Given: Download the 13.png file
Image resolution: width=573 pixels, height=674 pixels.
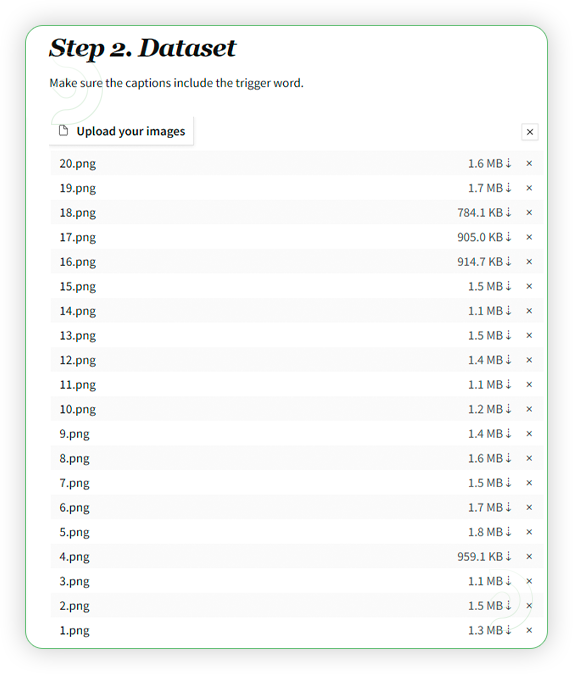Looking at the screenshot, I should [x=509, y=335].
